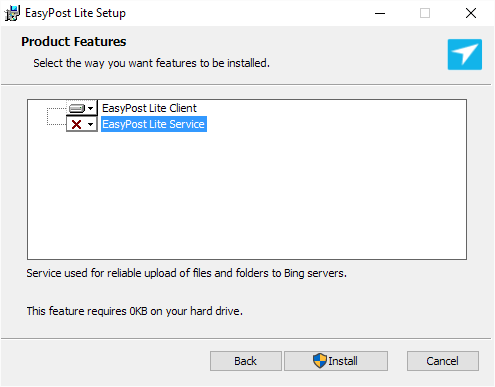The width and height of the screenshot is (495, 387).
Task: Close the EasyPost Lite Setup window
Action: click(x=471, y=13)
